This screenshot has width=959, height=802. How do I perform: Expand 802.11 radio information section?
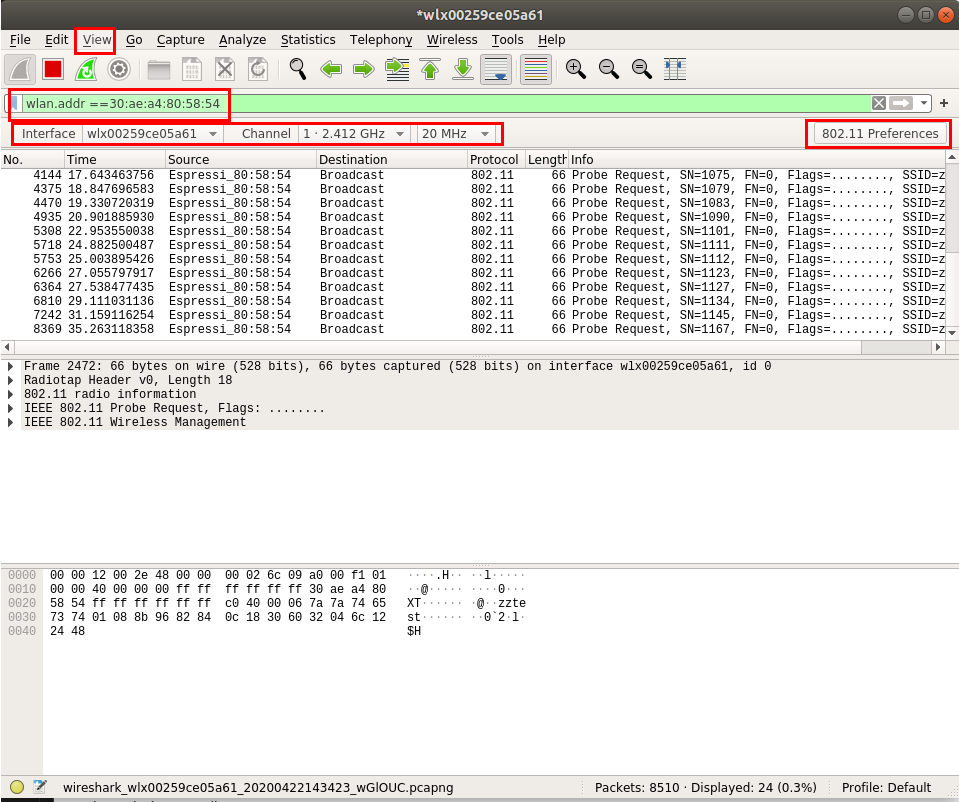(x=10, y=395)
